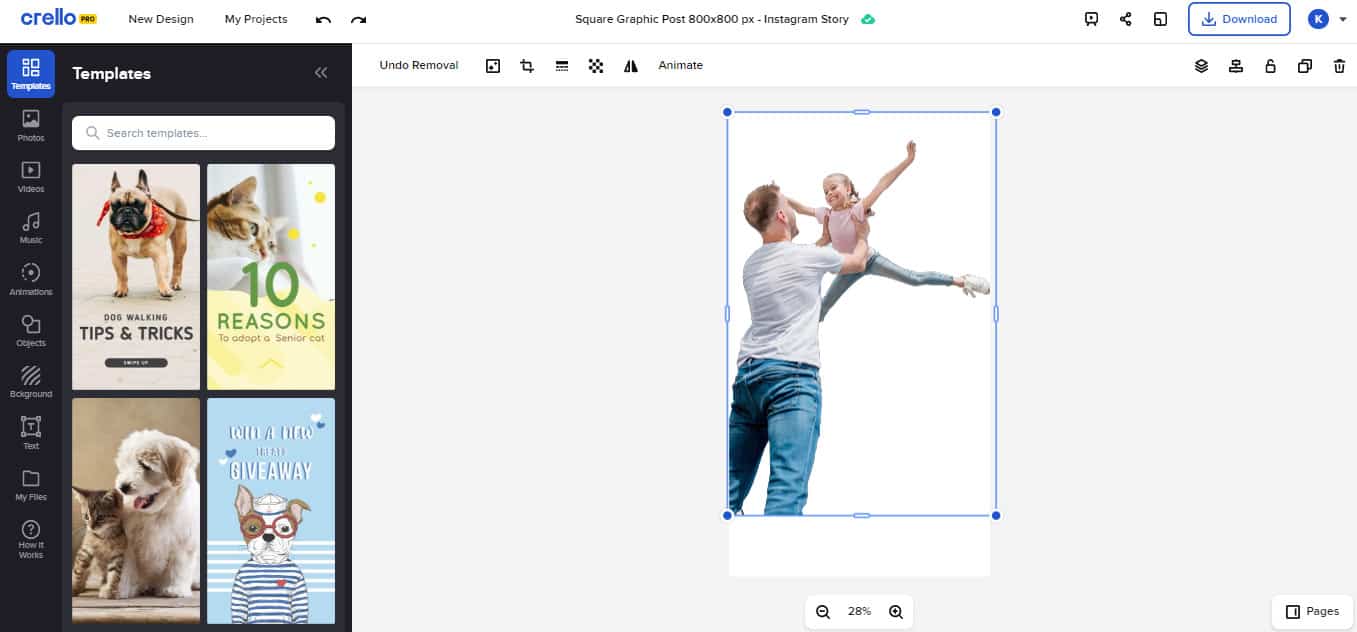Viewport: 1357px width, 632px height.
Task: Click the Download button
Action: coord(1239,19)
